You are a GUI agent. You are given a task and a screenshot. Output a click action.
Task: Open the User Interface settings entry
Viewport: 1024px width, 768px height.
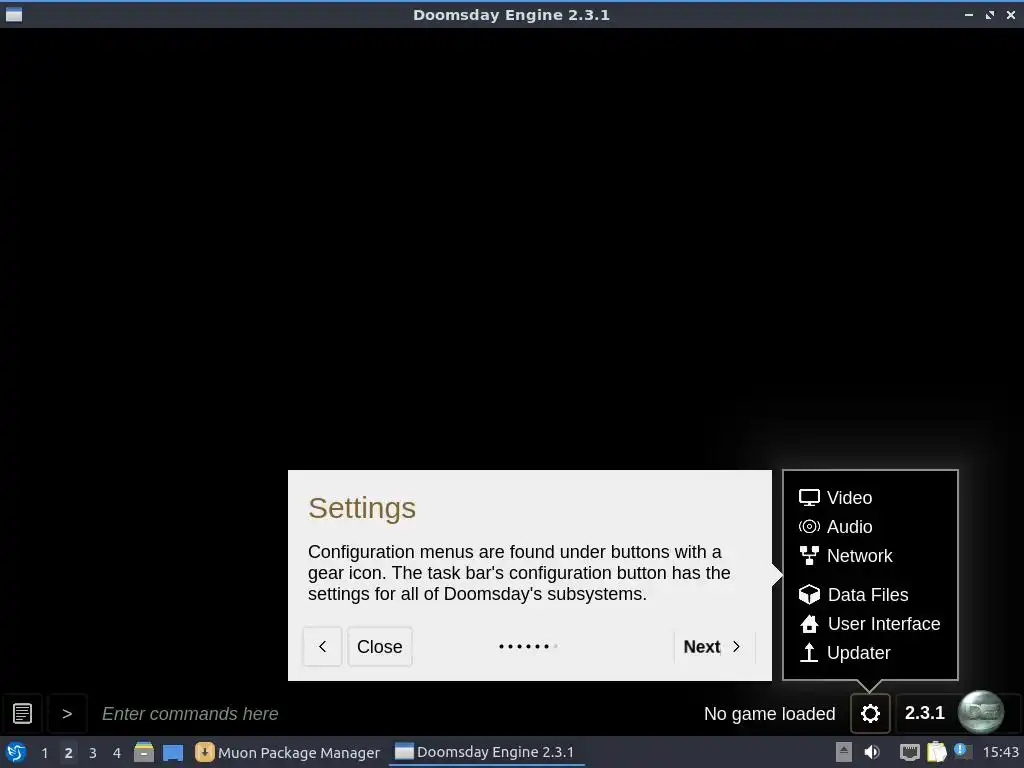[869, 624]
